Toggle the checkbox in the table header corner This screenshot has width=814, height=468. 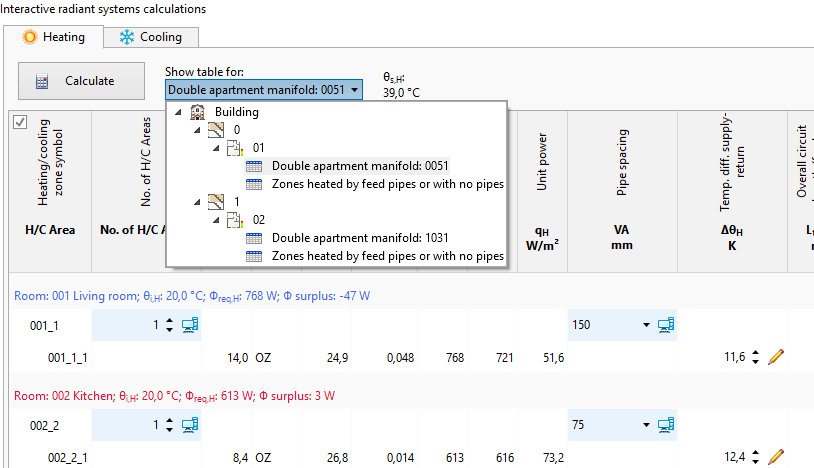tap(19, 122)
